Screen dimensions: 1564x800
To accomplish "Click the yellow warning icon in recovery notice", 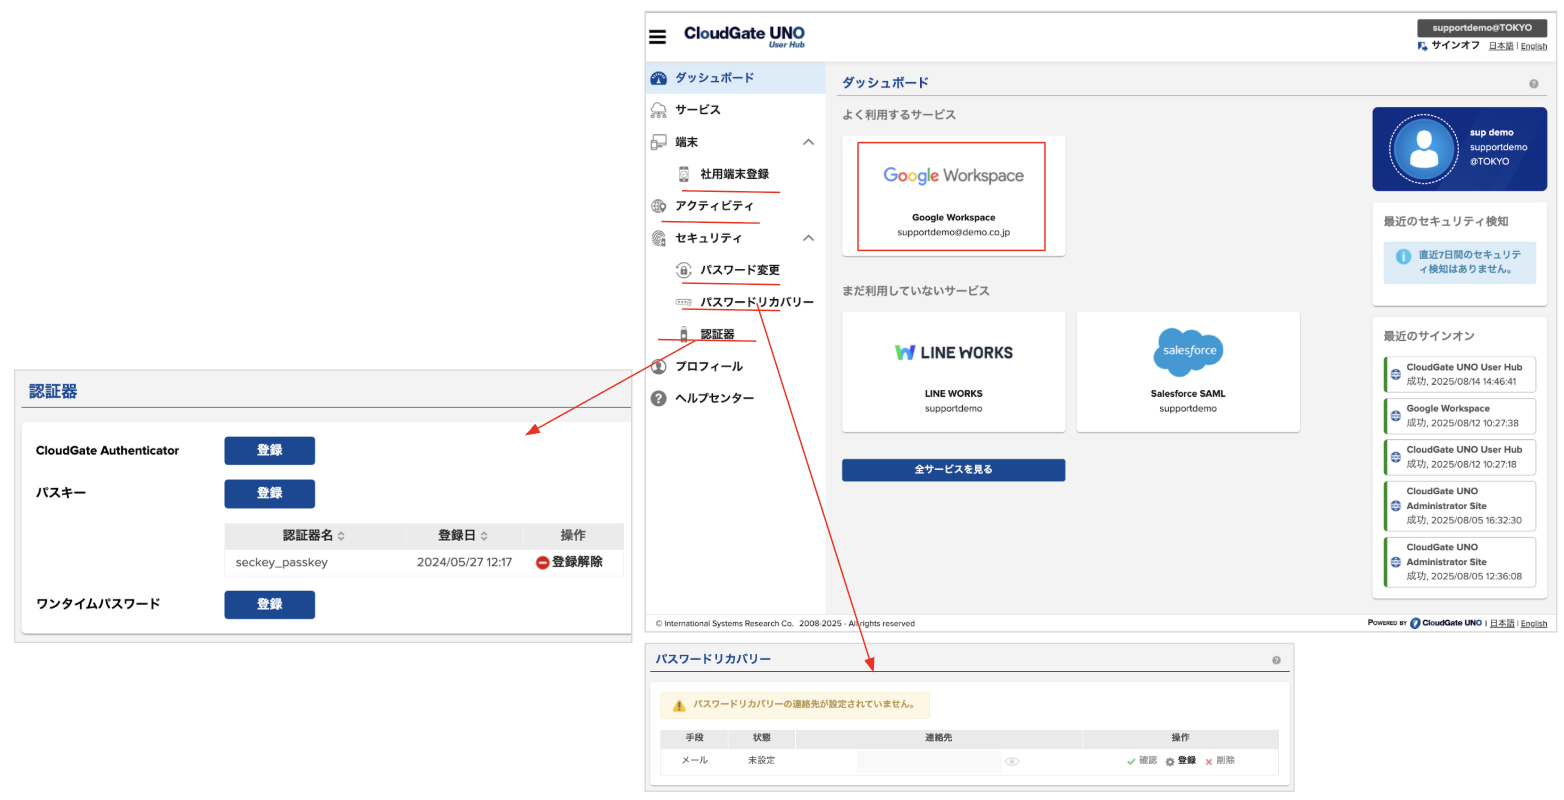I will coord(679,705).
